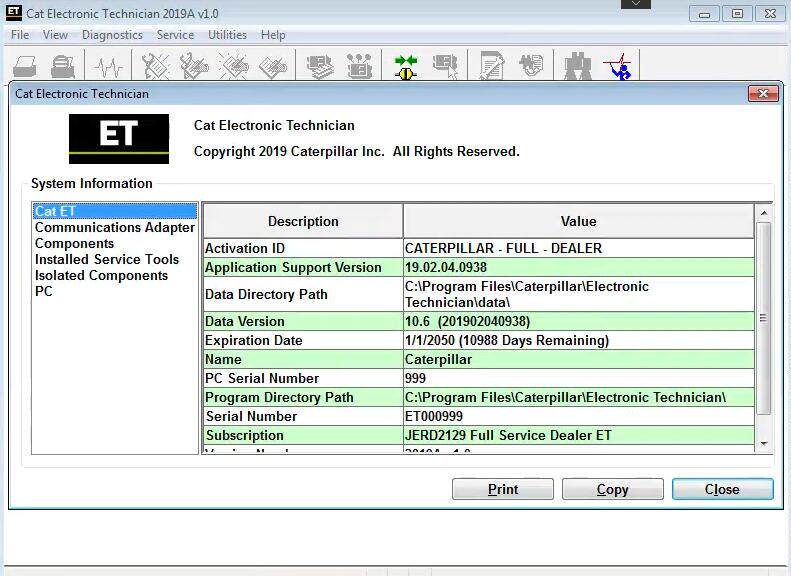Open the View menu

[55, 35]
